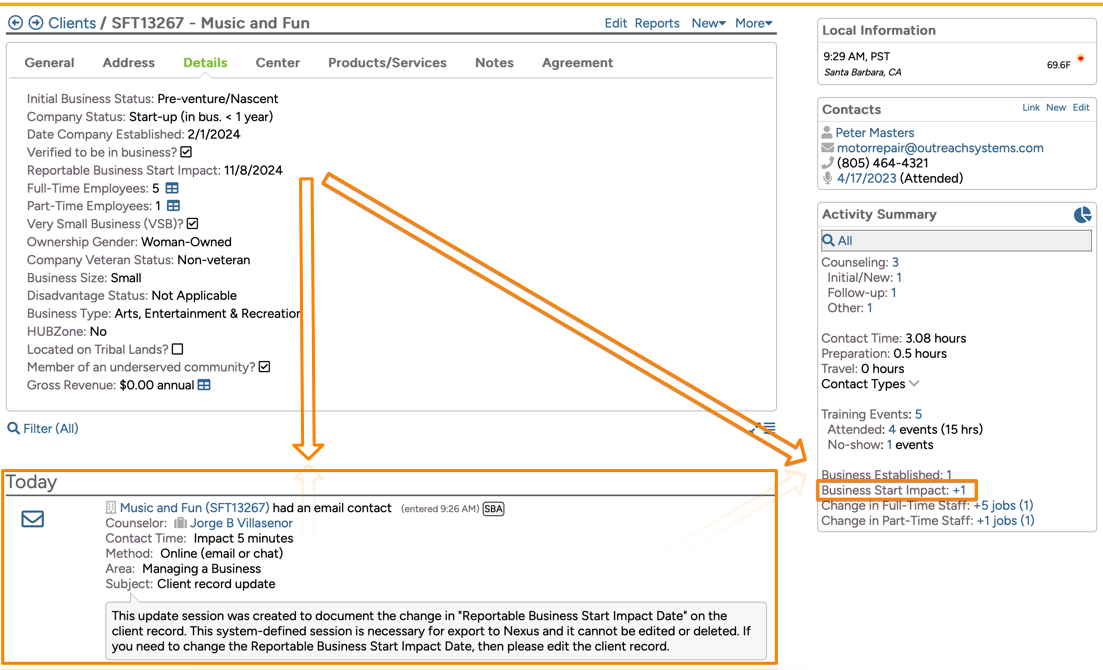
Task: Click the forward arrow navigation icon
Action: pos(36,23)
